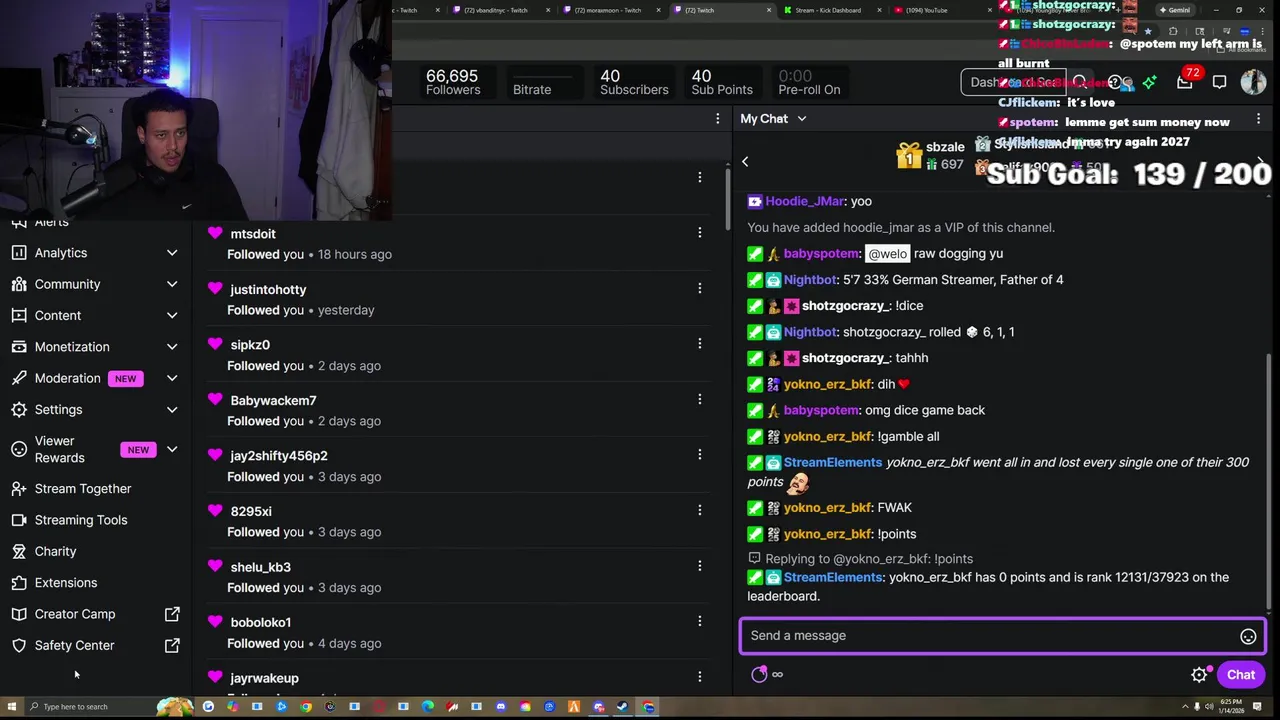The image size is (1280, 720).
Task: Click the 40 Subscribers stat
Action: click(634, 82)
